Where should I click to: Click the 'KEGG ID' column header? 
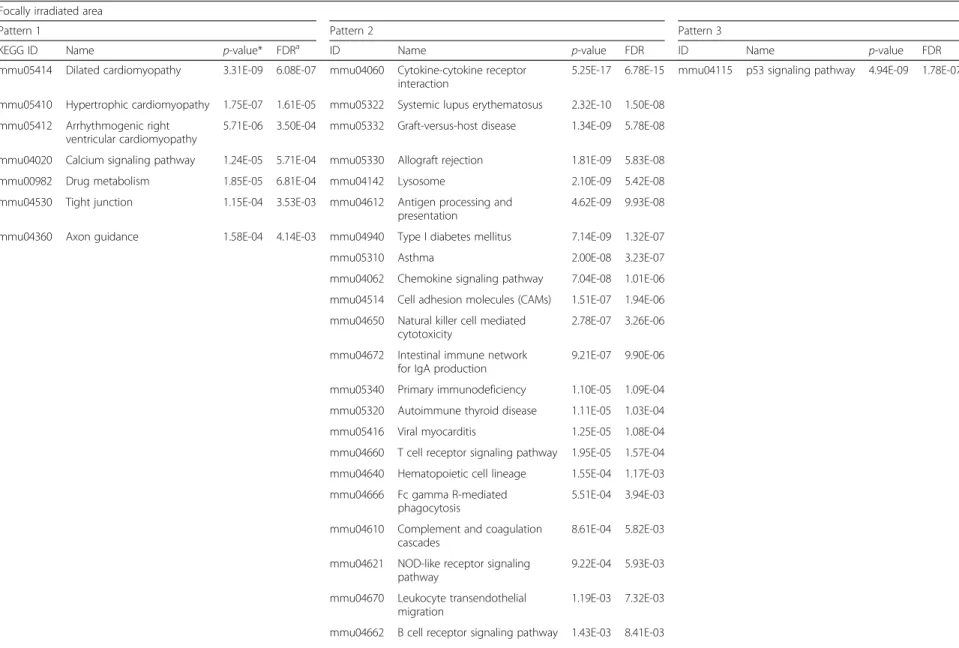(x=19, y=51)
